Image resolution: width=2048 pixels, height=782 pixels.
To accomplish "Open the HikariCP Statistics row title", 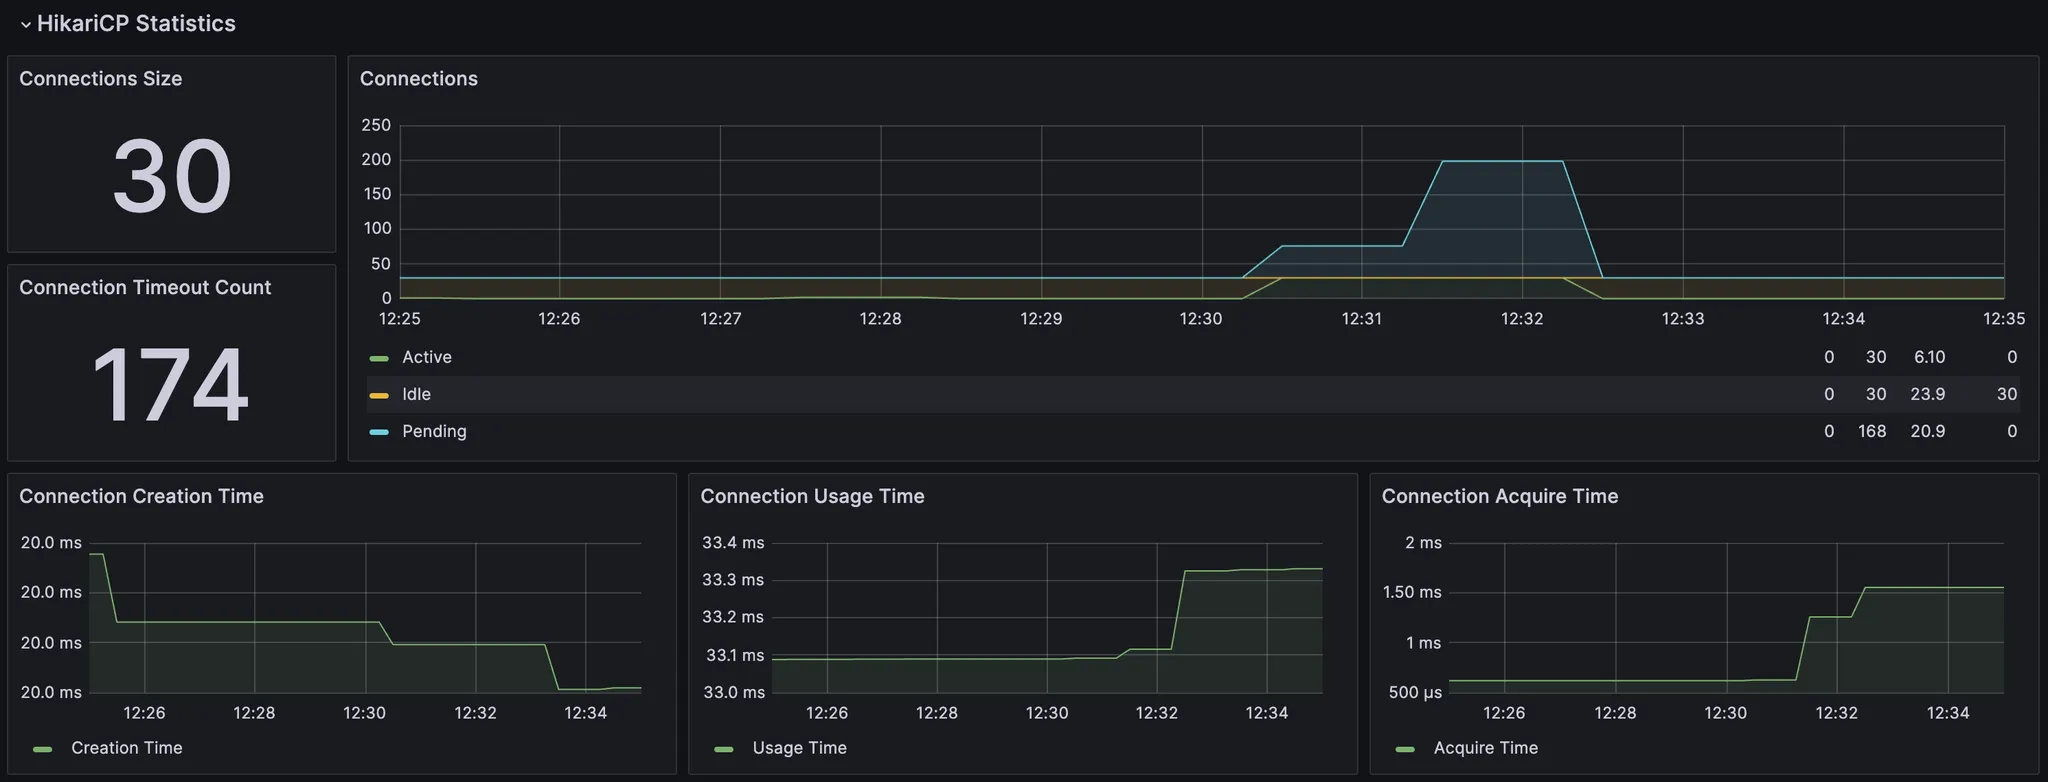I will point(136,23).
